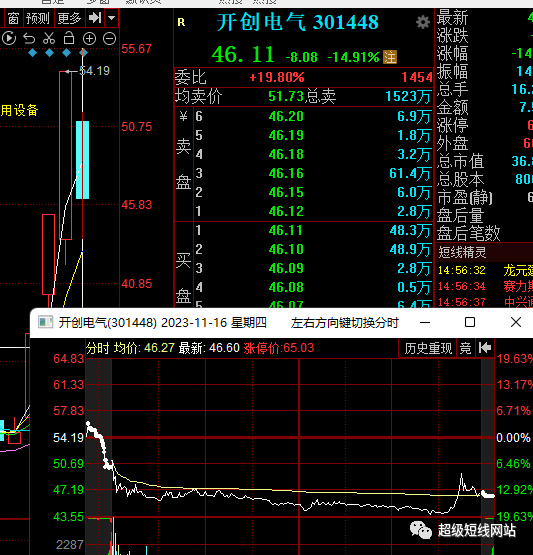Click the jump-to-end arrow icon

point(95,18)
